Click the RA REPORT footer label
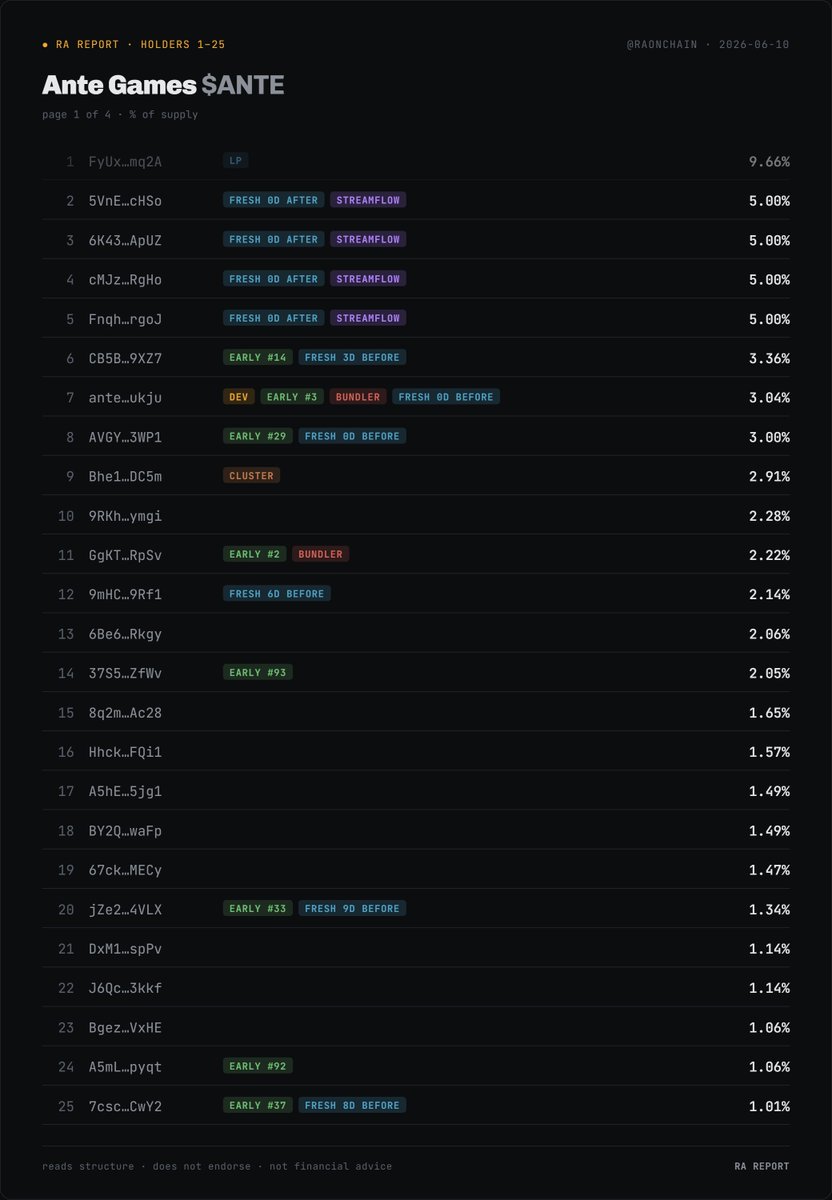The width and height of the screenshot is (832, 1200). (762, 1166)
